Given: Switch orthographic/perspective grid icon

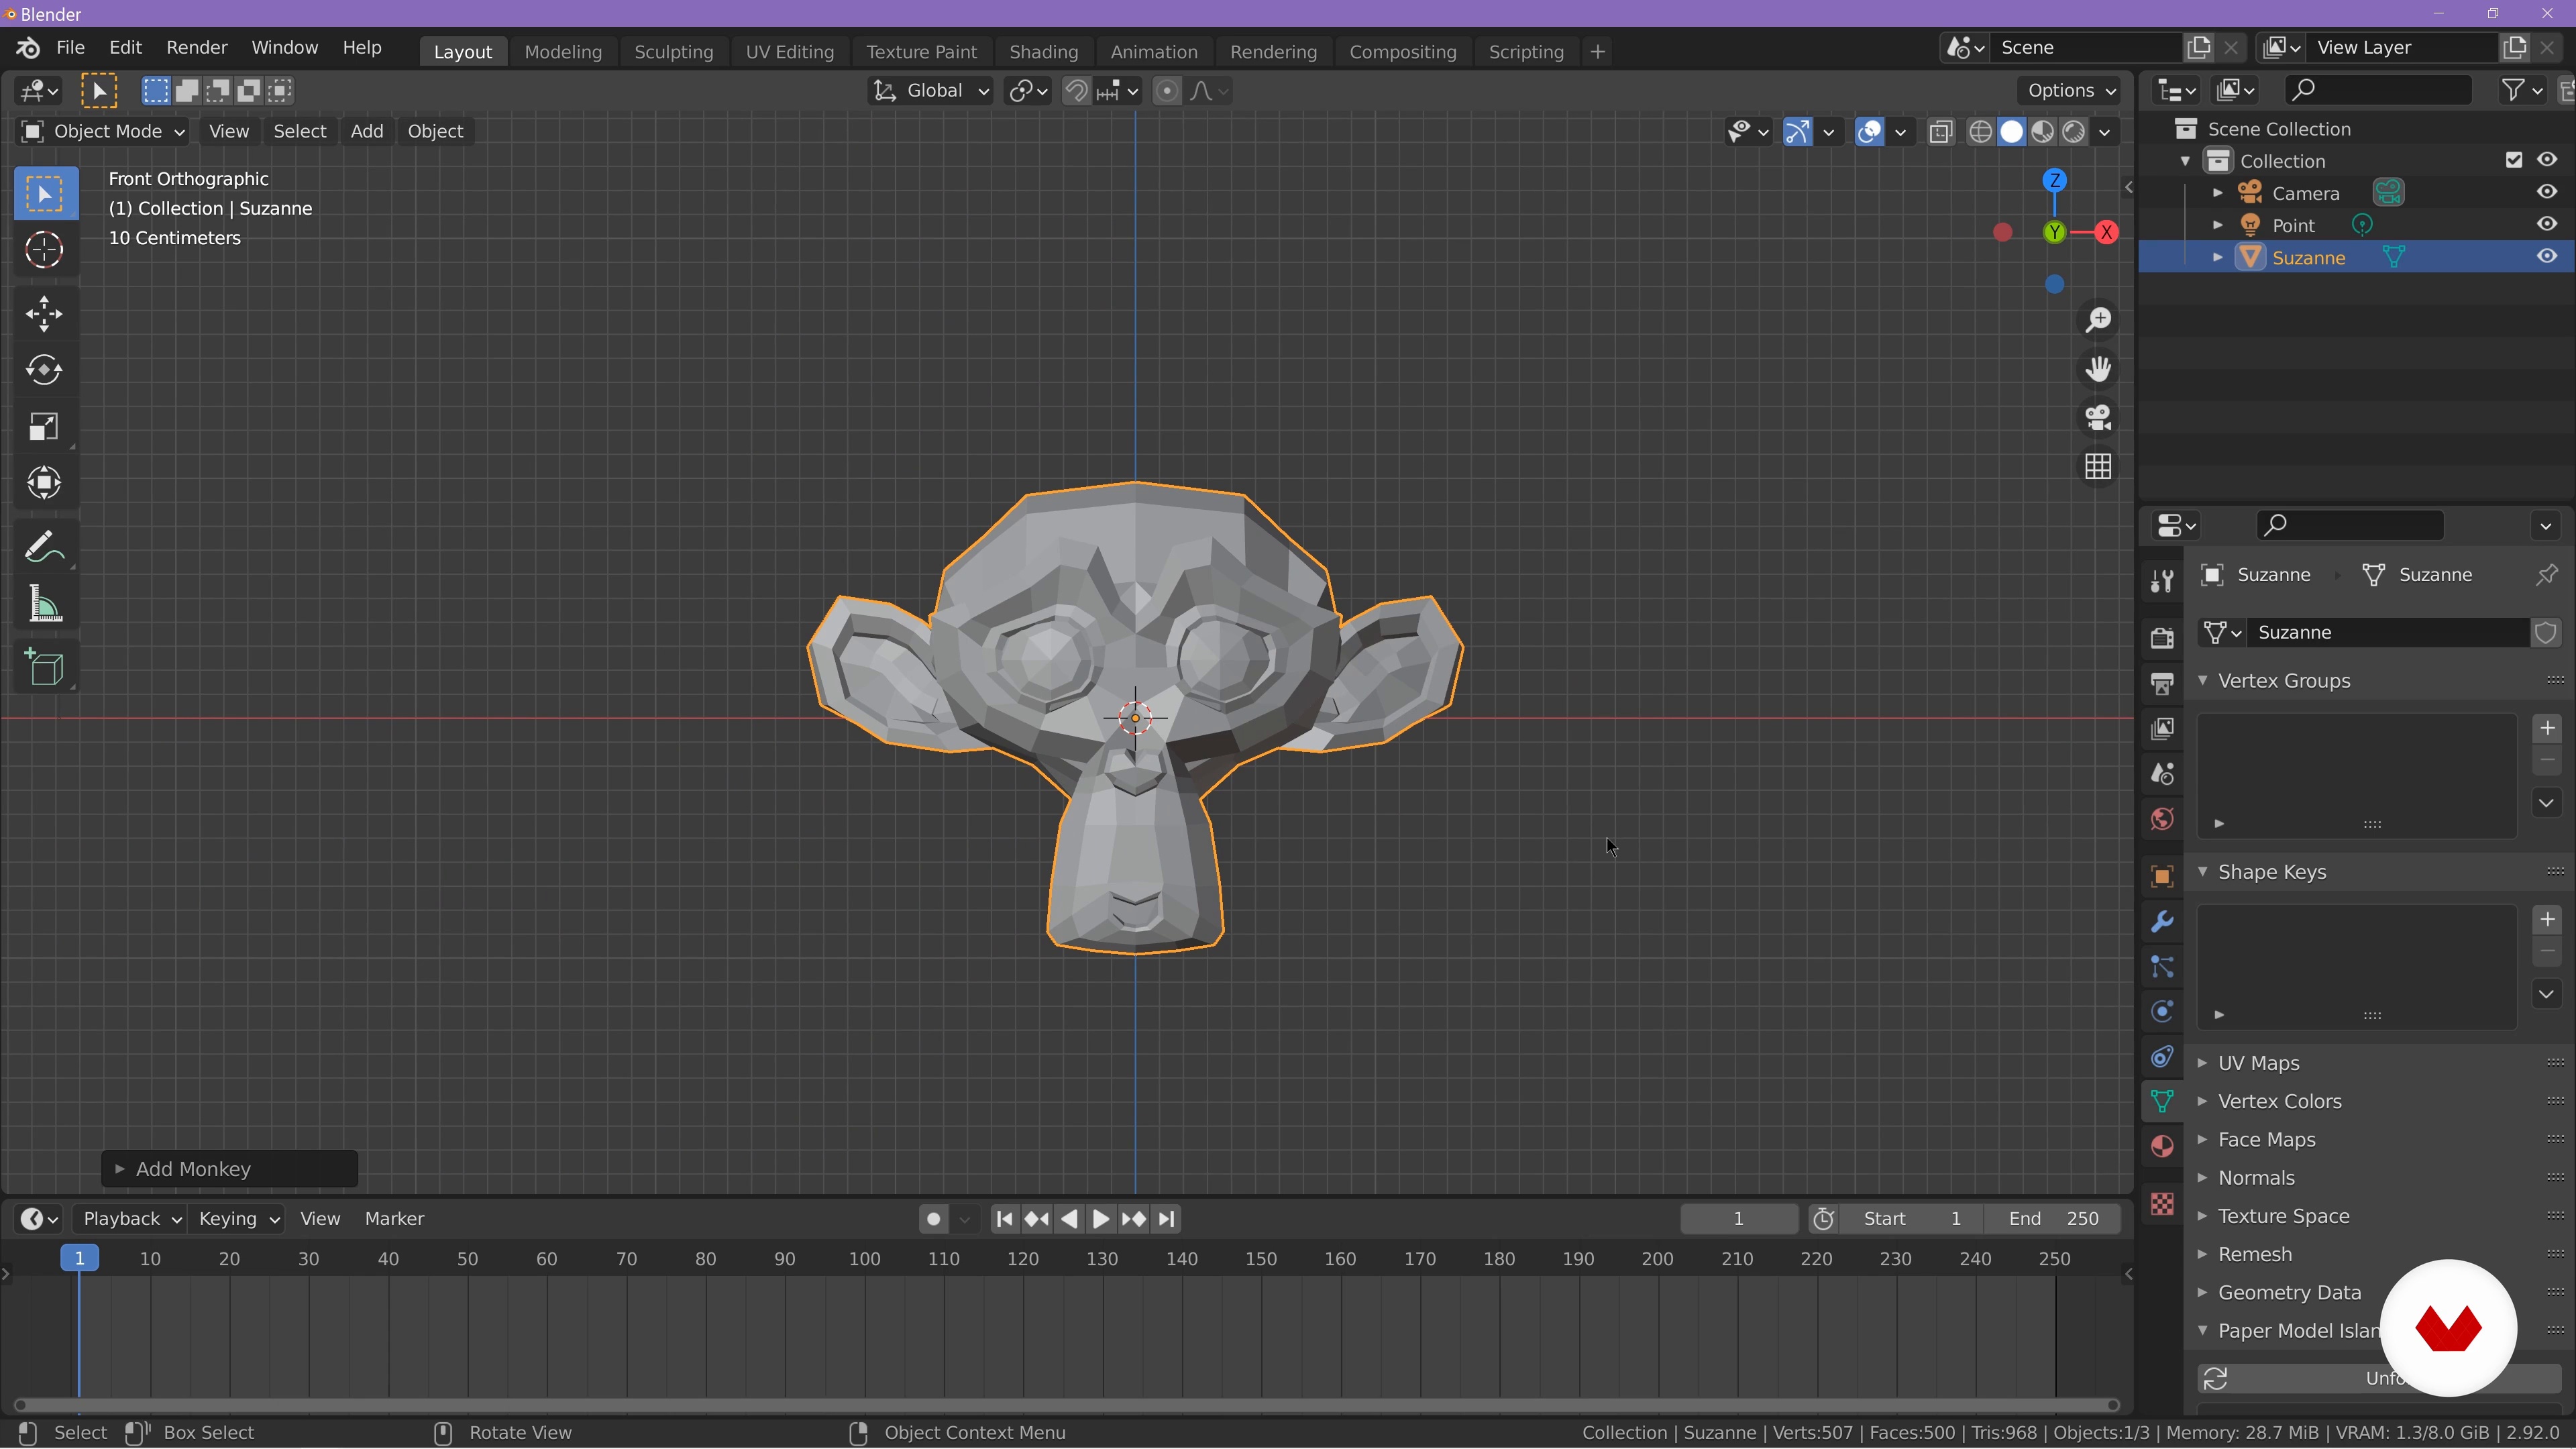Looking at the screenshot, I should point(2098,466).
